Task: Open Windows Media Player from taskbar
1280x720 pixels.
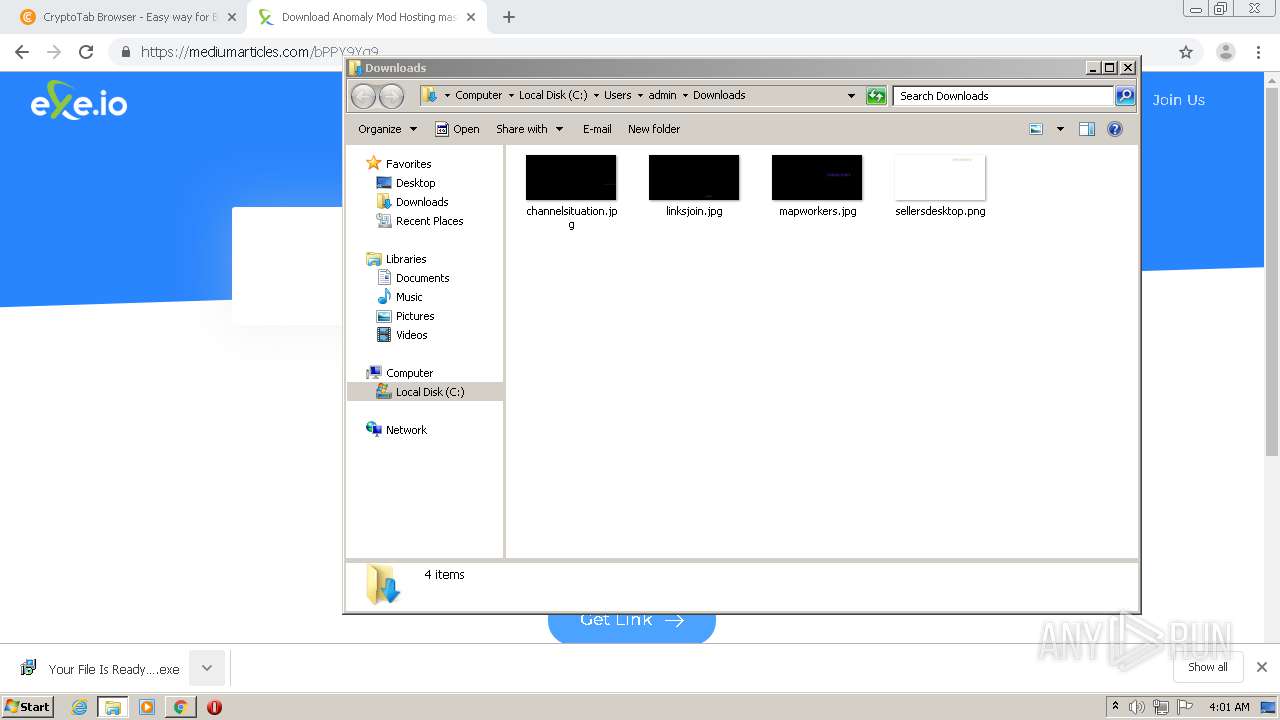Action: 147,707
